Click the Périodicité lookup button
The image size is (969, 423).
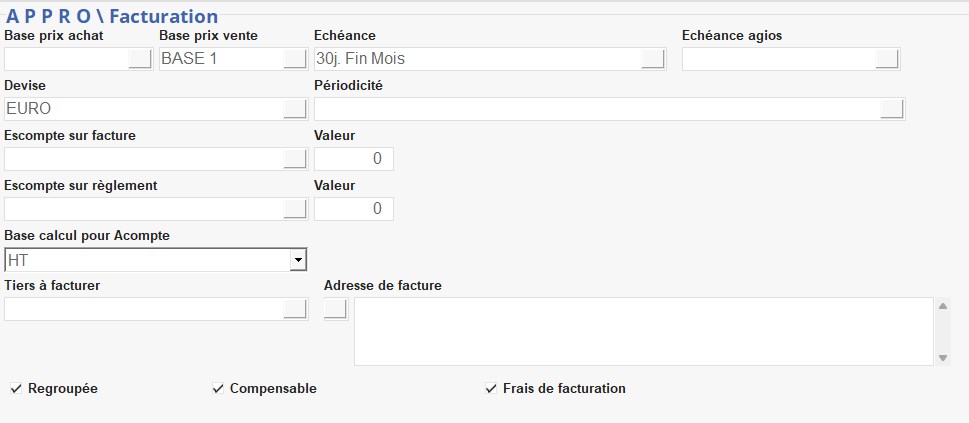coord(892,108)
